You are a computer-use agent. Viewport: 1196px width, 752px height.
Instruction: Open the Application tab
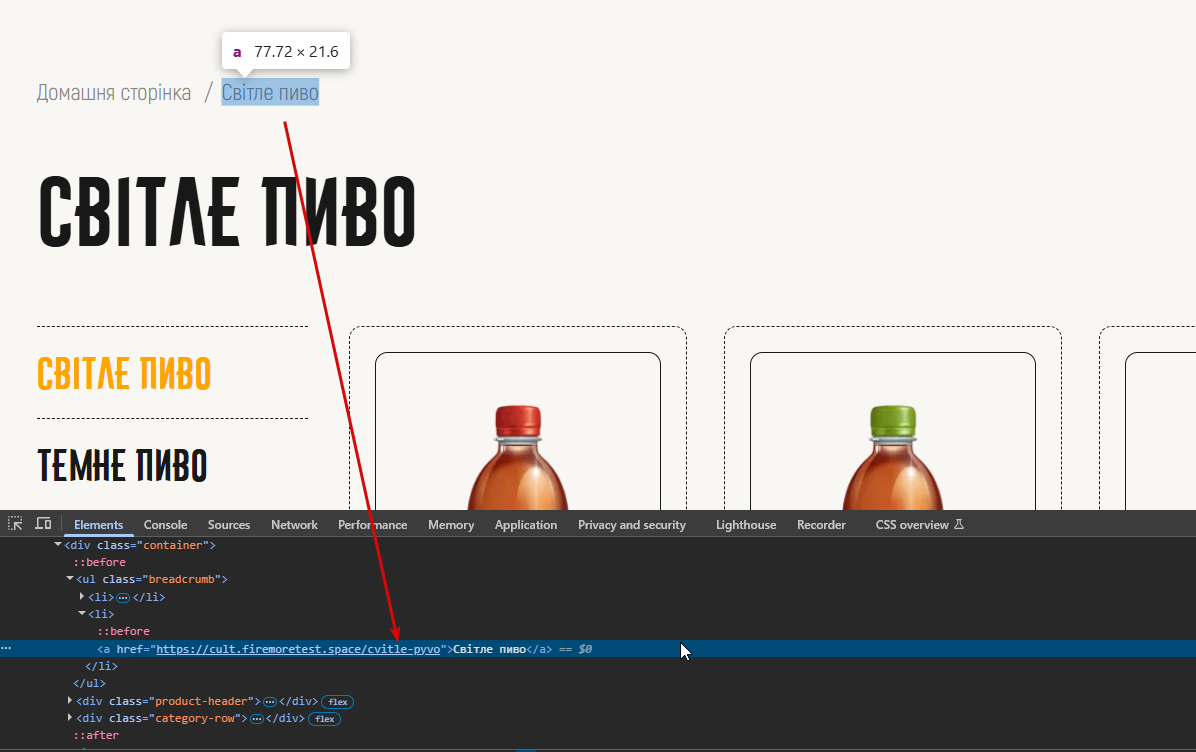526,525
